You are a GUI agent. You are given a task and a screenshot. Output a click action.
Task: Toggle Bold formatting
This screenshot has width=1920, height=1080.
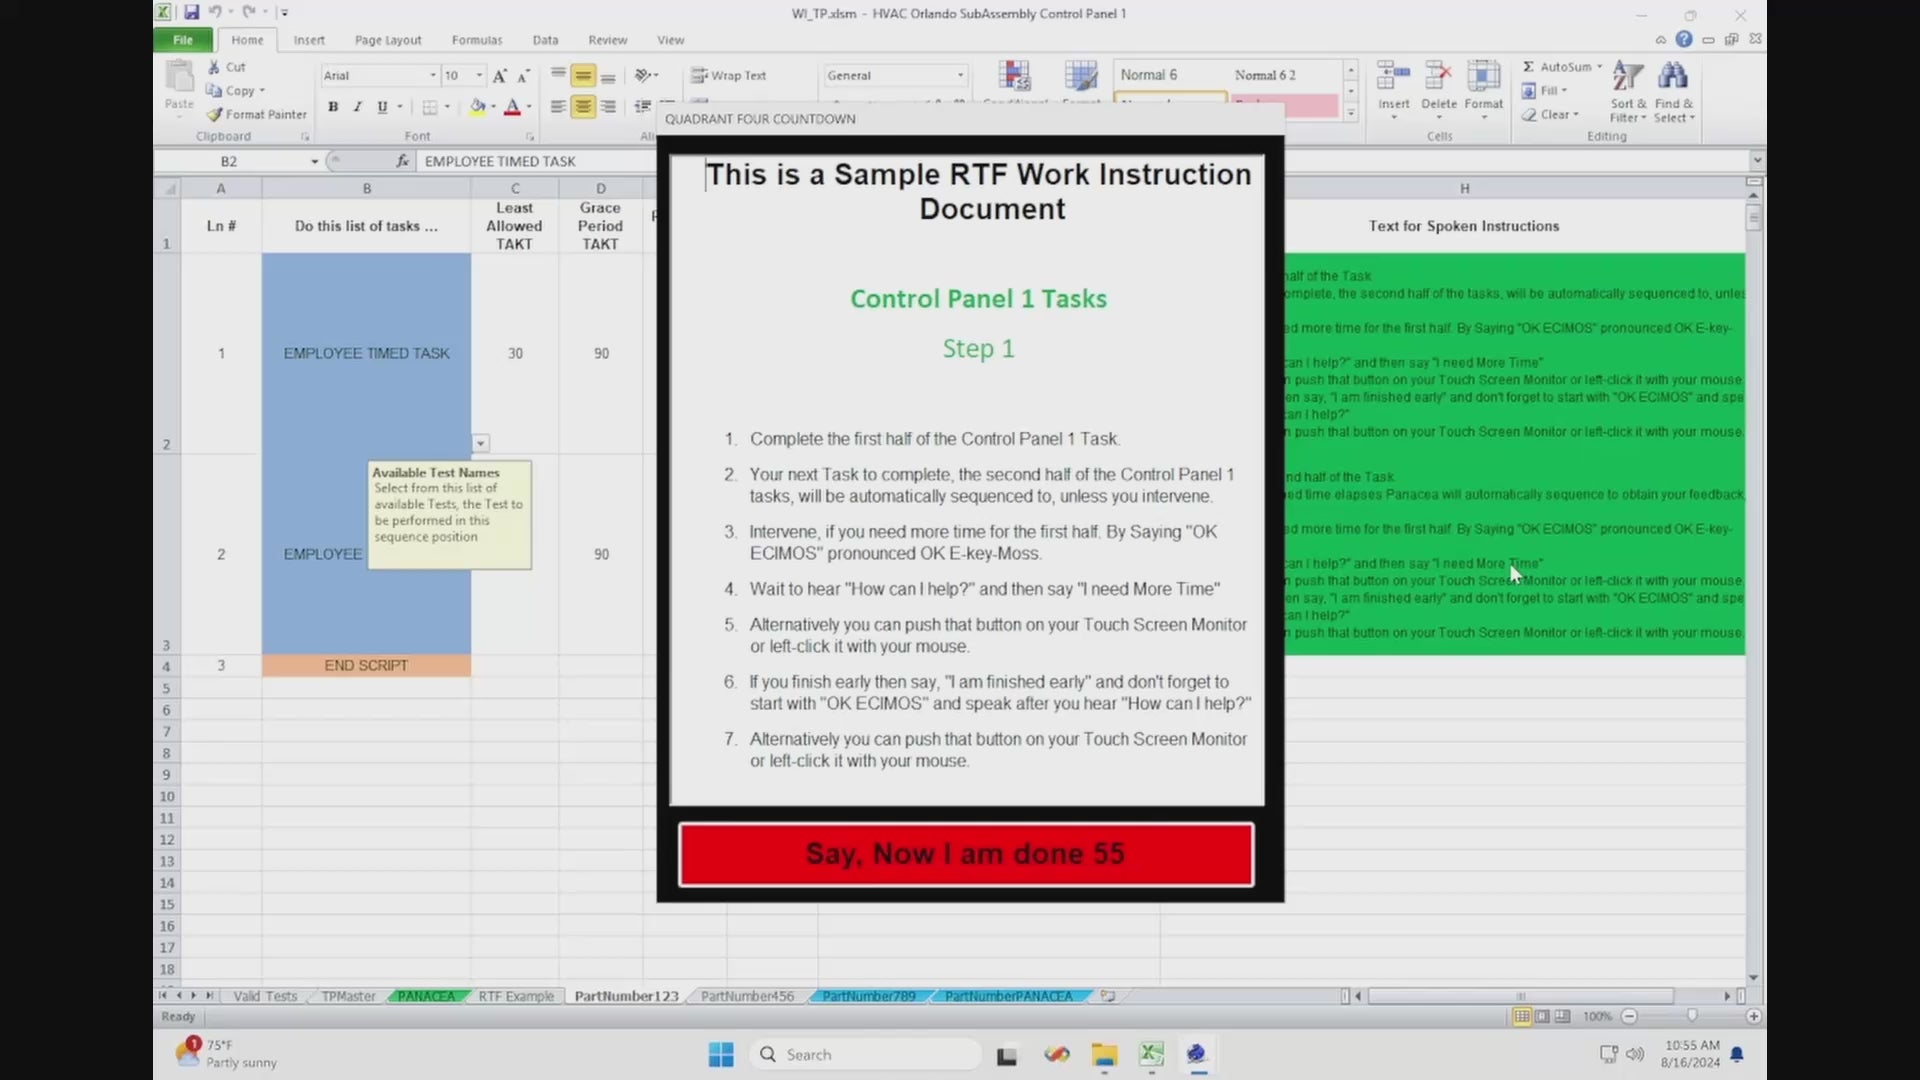point(333,106)
